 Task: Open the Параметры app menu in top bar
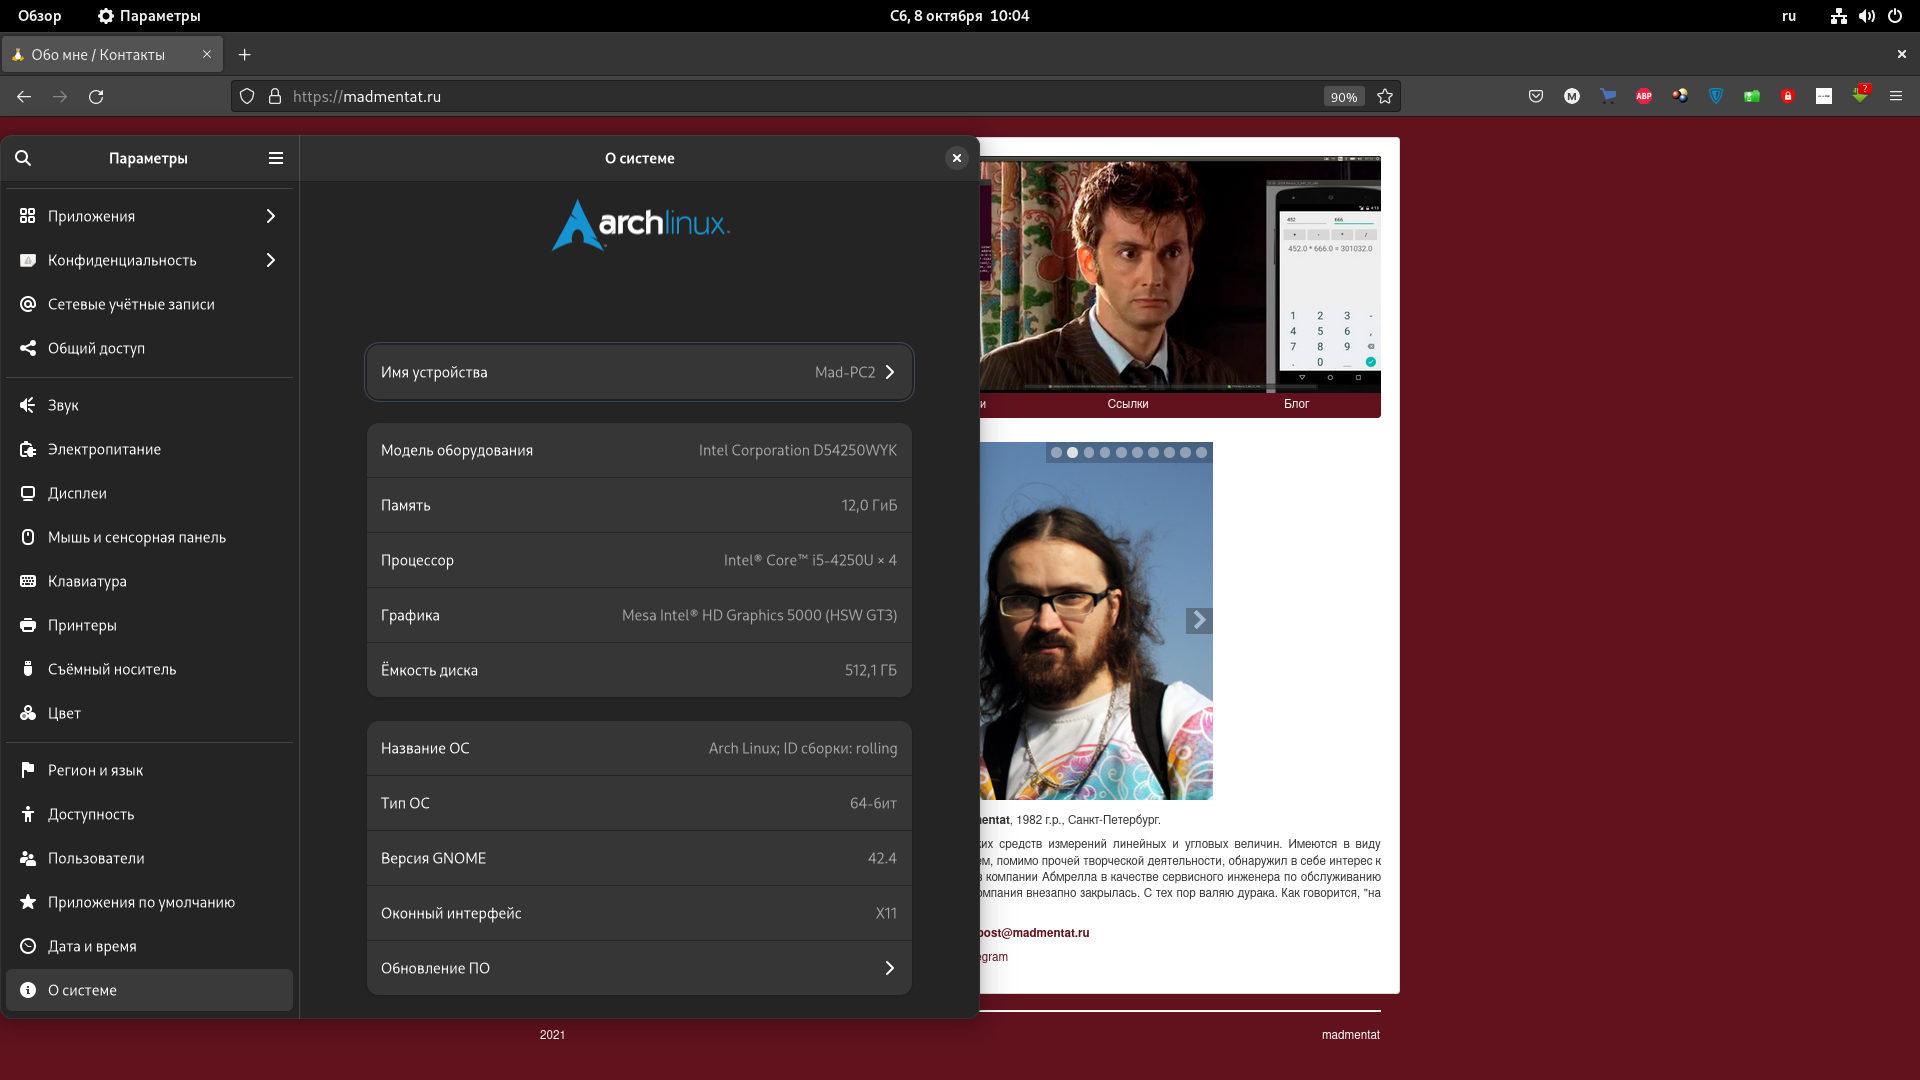pos(149,16)
